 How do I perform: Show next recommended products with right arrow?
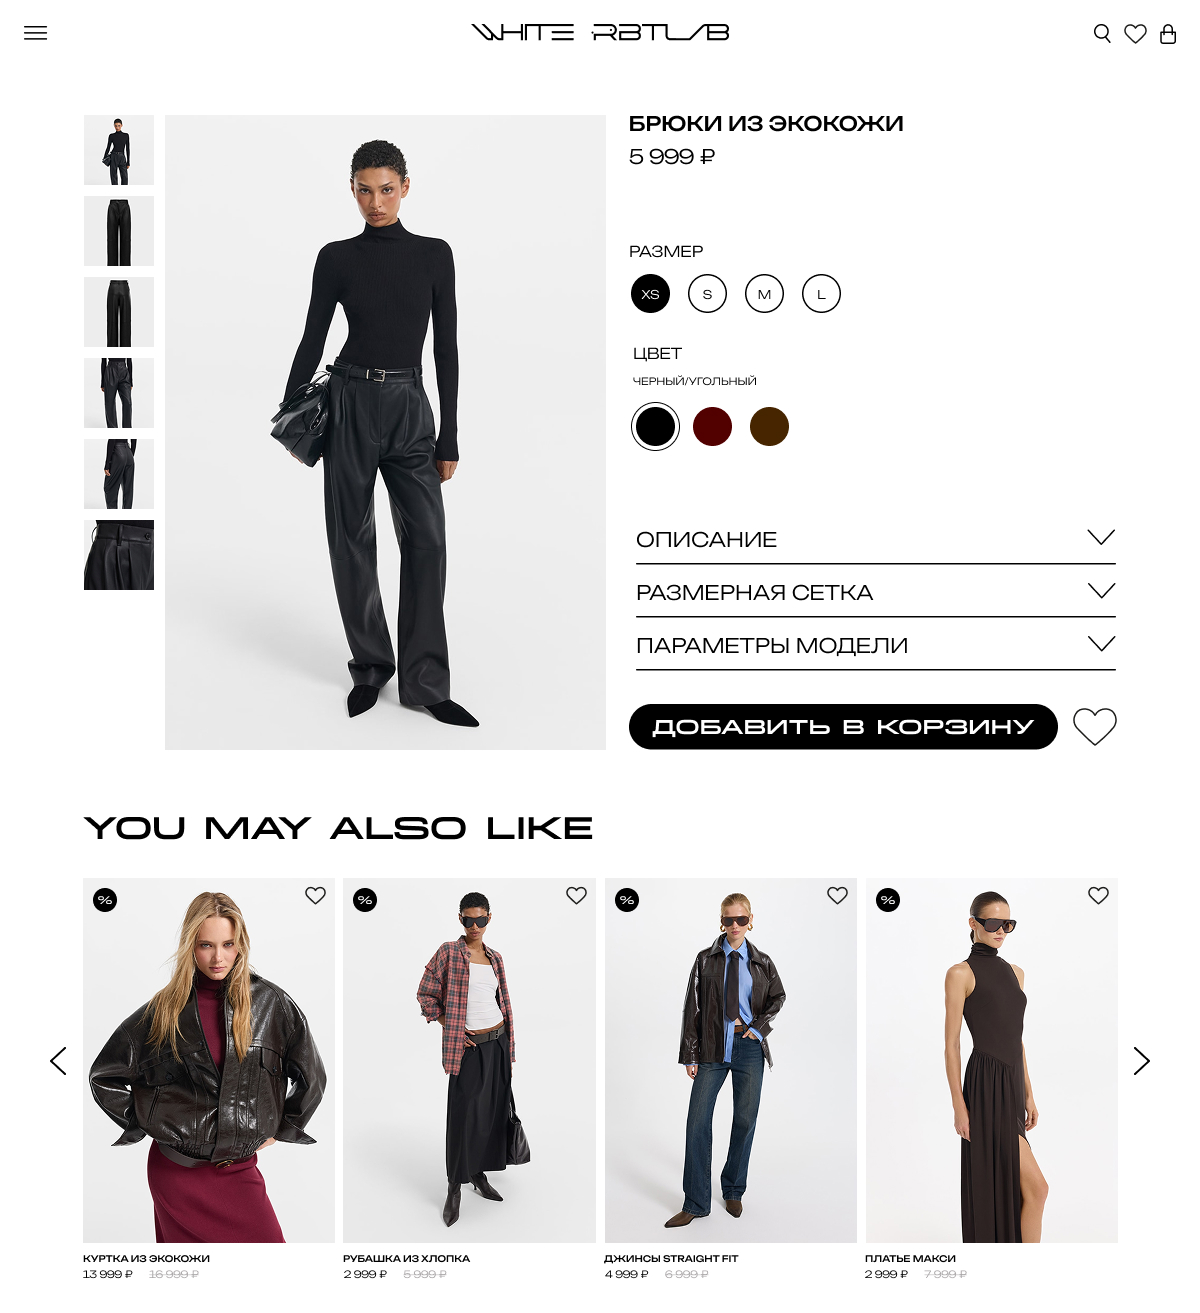pos(1141,1061)
